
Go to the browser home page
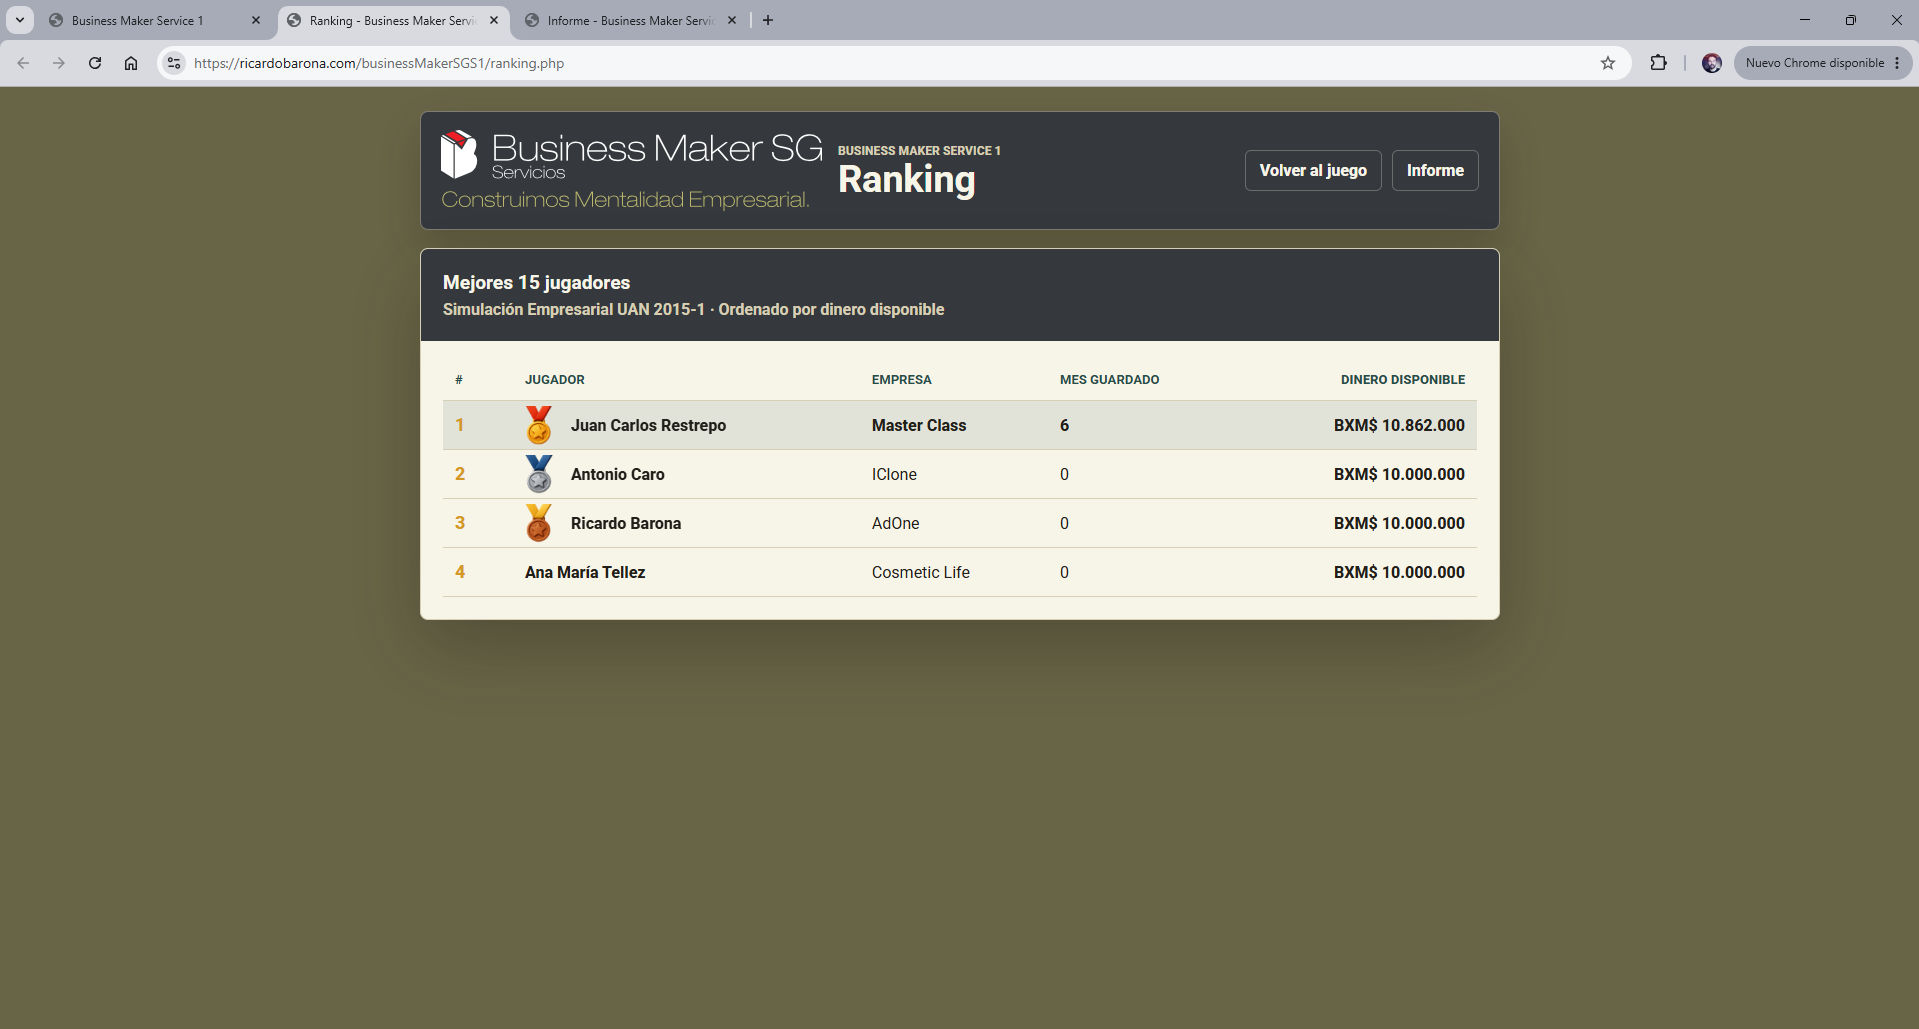click(x=131, y=63)
